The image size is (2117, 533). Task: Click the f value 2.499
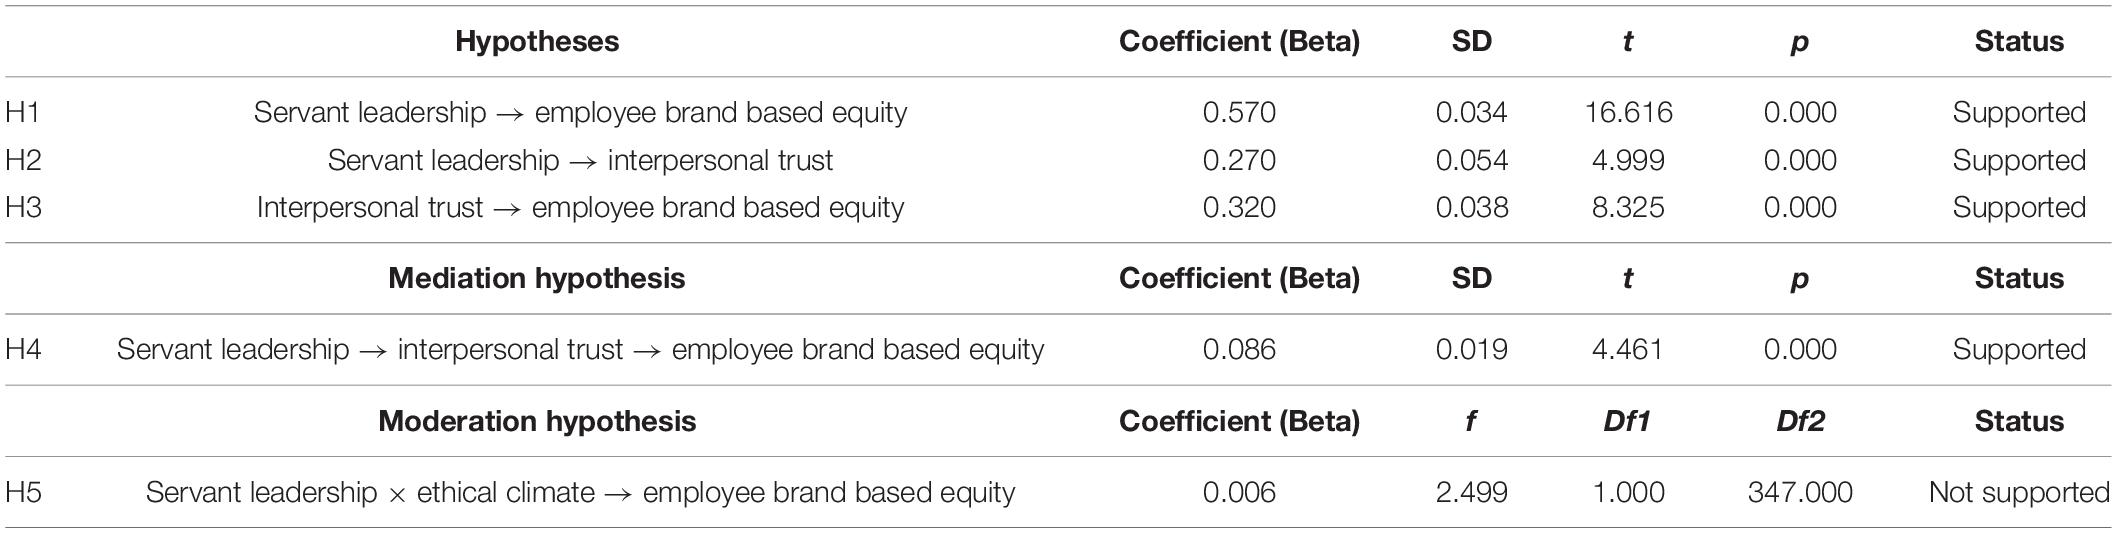[x=1471, y=492]
